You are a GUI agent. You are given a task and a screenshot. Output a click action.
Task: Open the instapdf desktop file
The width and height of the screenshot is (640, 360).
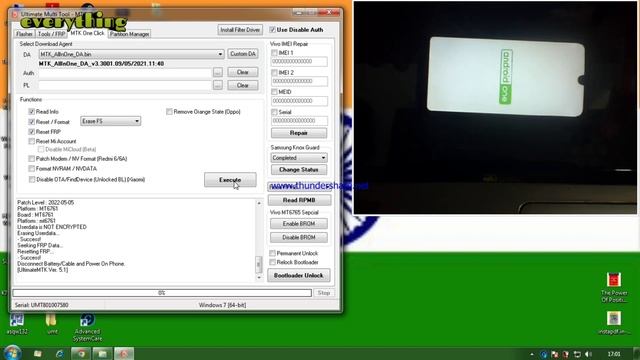coord(614,323)
